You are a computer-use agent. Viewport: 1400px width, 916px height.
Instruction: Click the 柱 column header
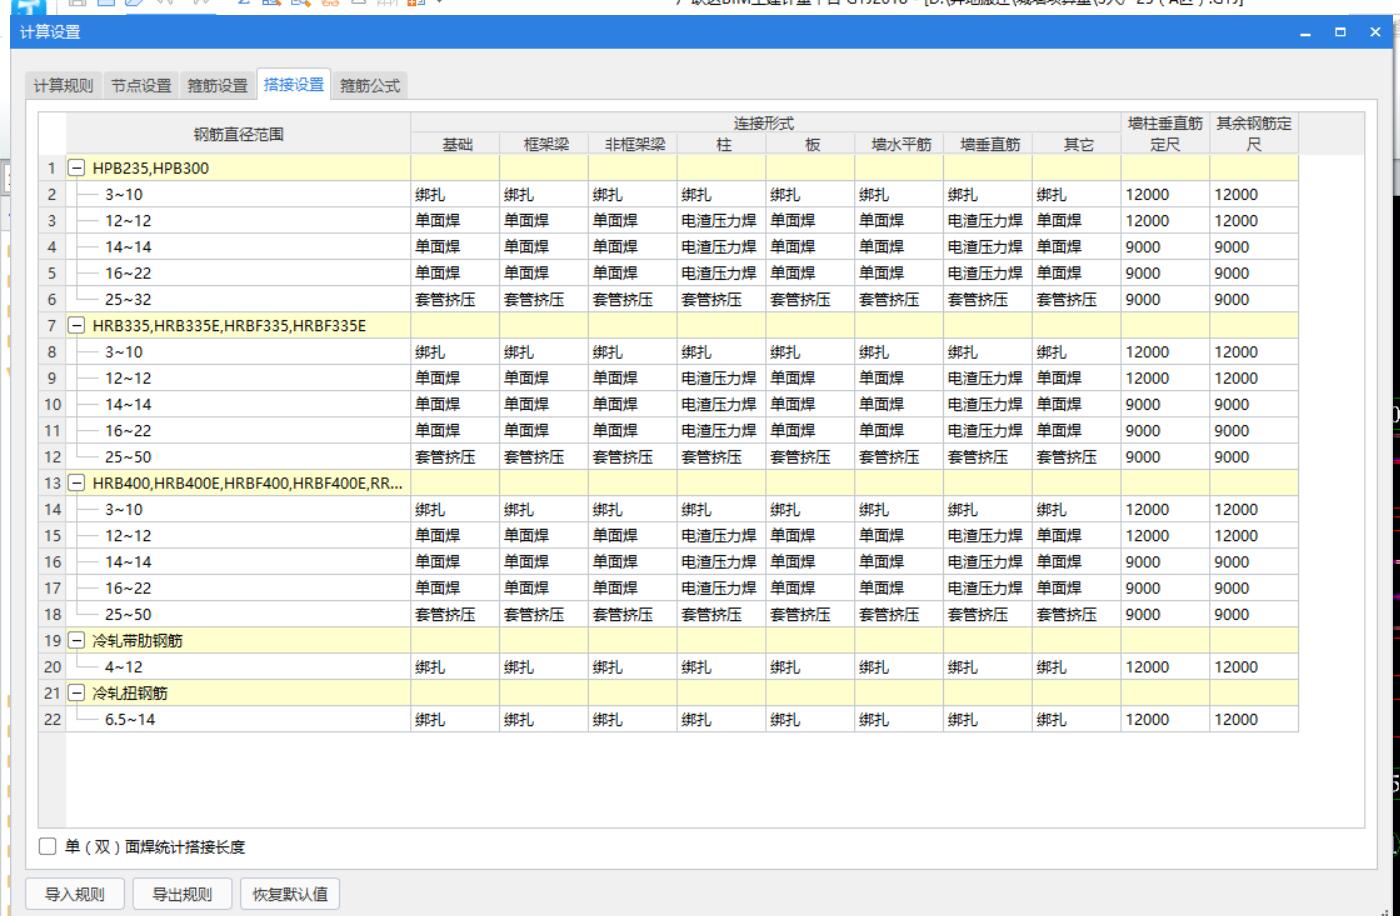click(x=721, y=144)
